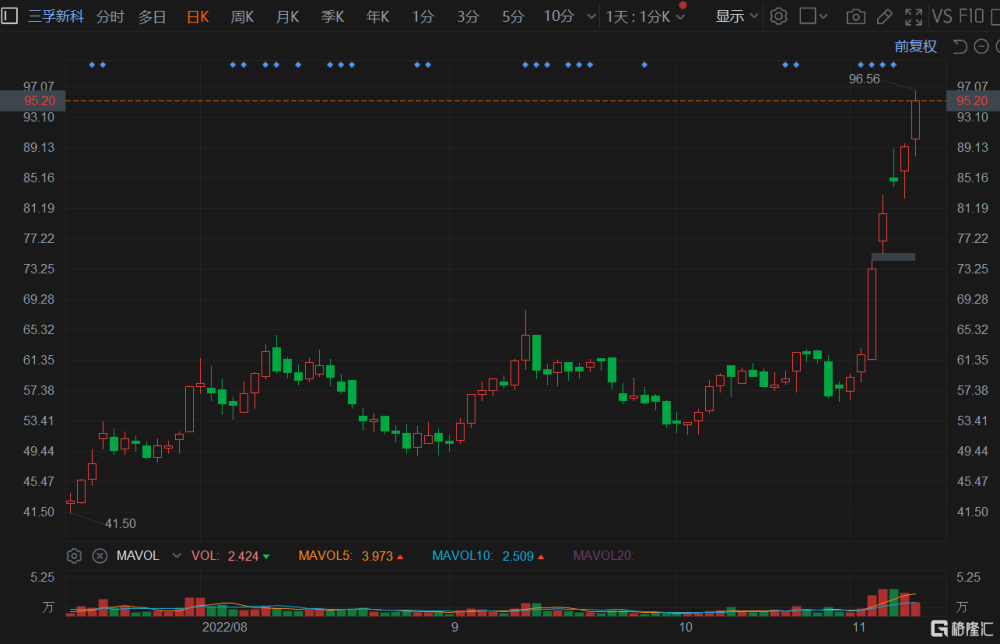Expand the 显示 display dropdown
This screenshot has width=1000, height=644.
tap(736, 16)
